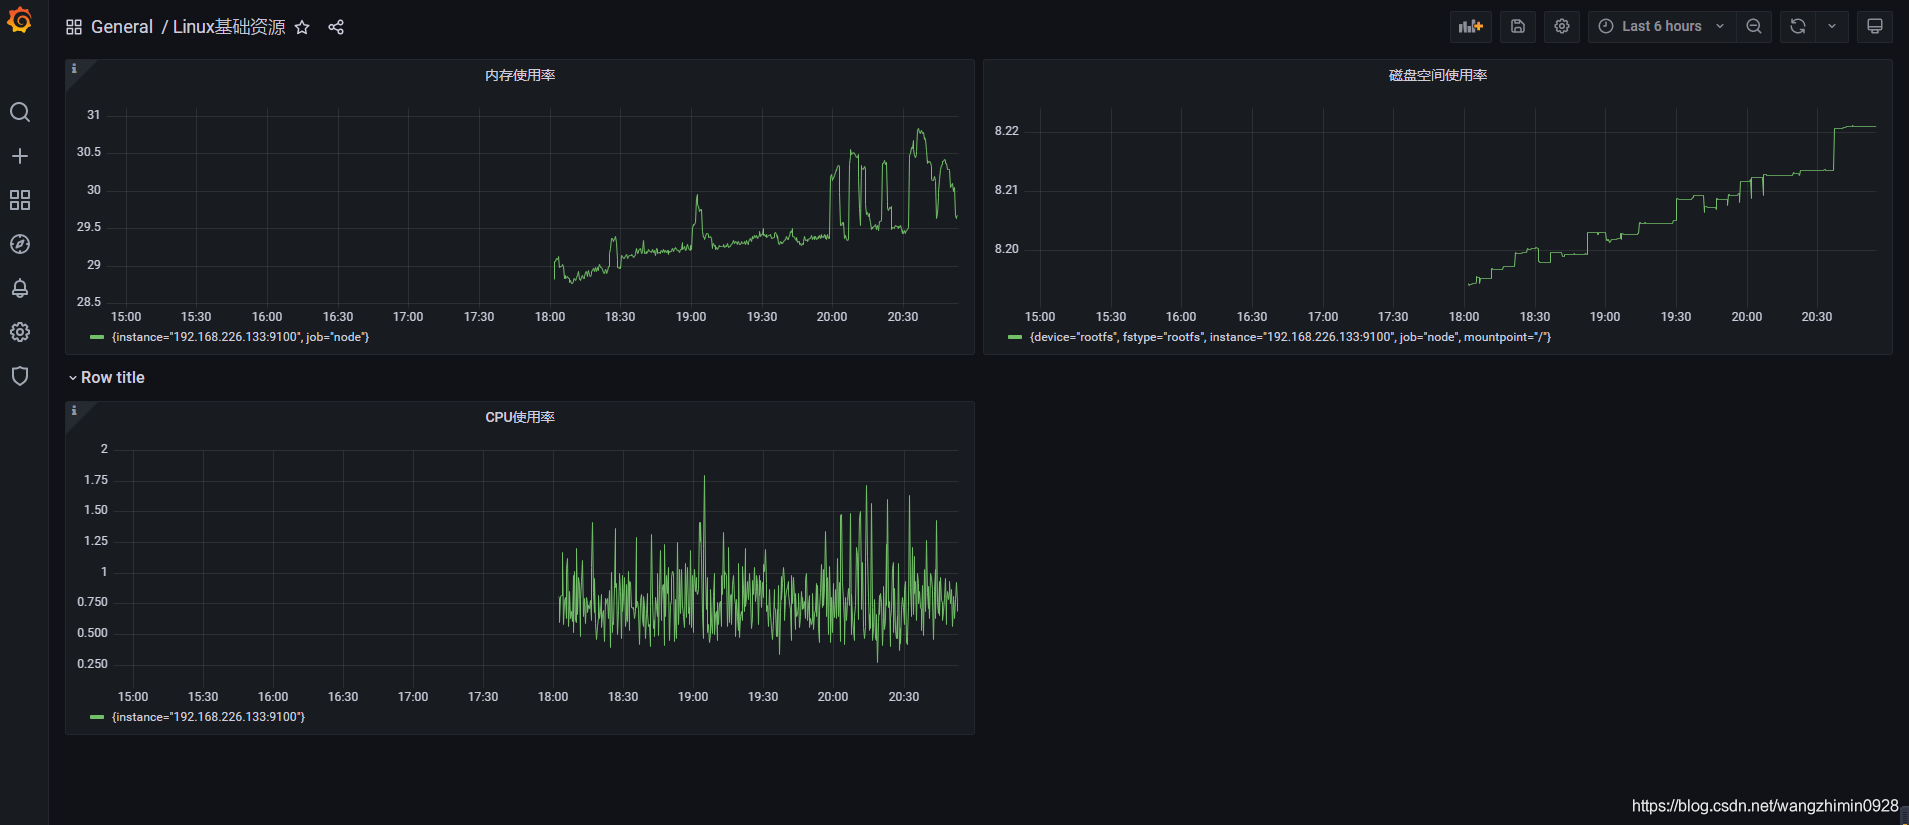
Task: Toggle memory legend series instance 192.168.226.133:9100 job node
Action: click(240, 337)
